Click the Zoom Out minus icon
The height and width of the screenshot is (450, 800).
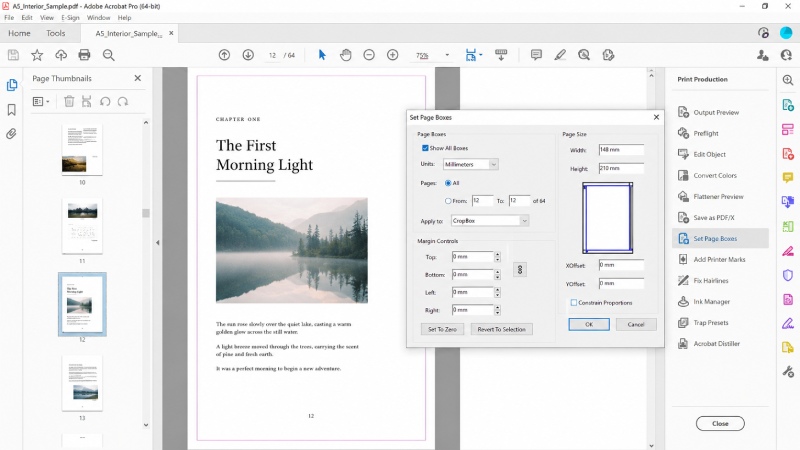pyautogui.click(x=369, y=55)
